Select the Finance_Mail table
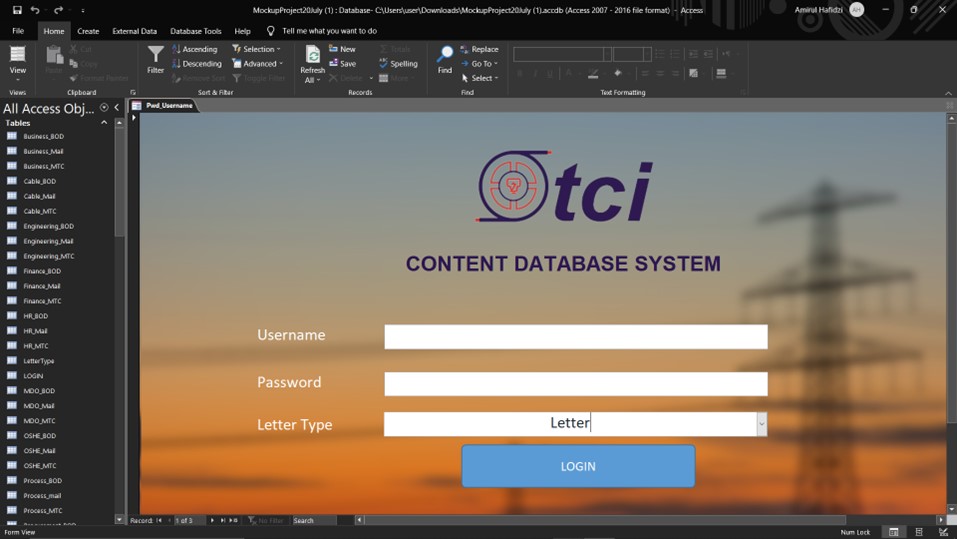Screen dimensions: 957x539 click(x=42, y=286)
